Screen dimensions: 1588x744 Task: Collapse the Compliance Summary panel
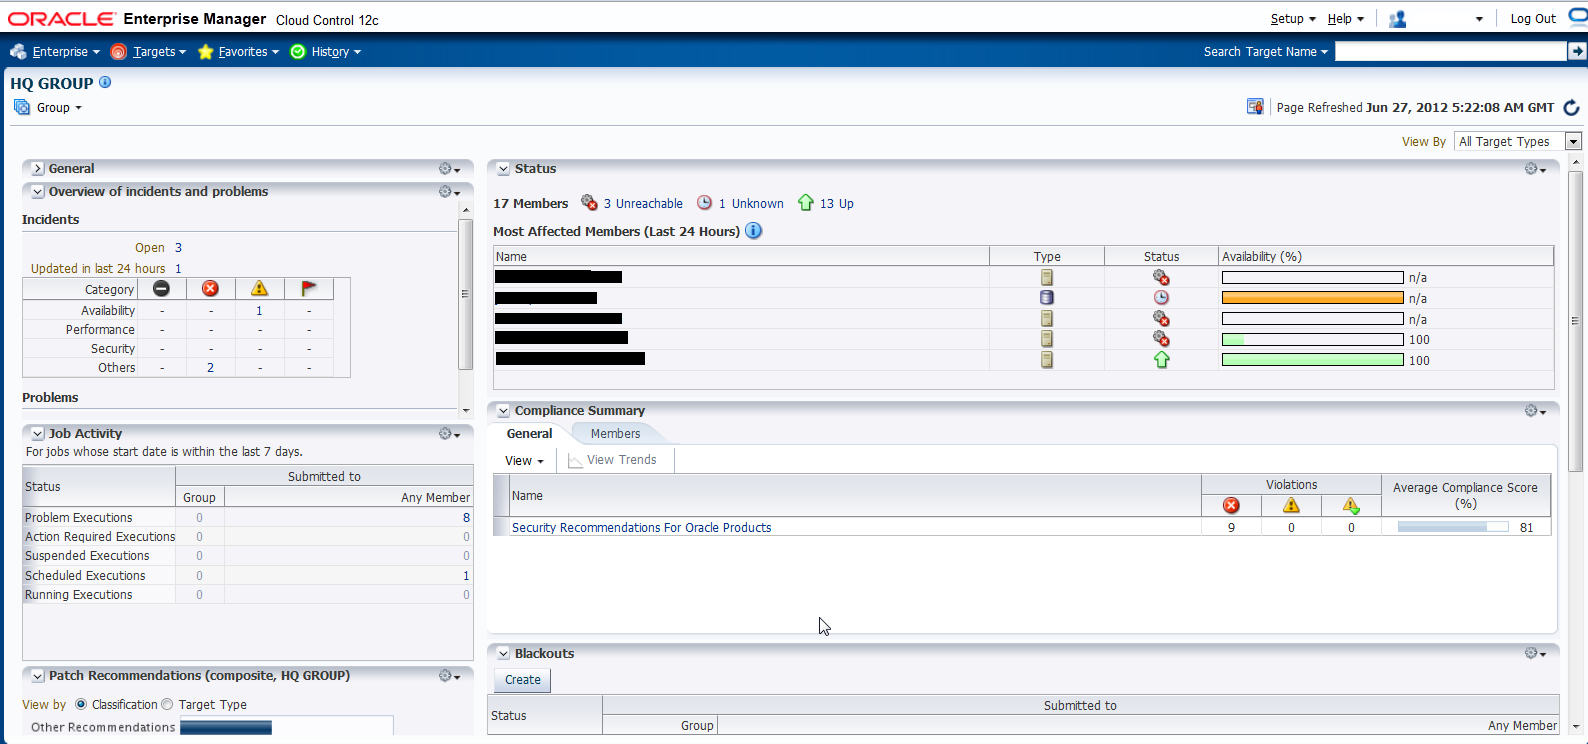pyautogui.click(x=504, y=411)
